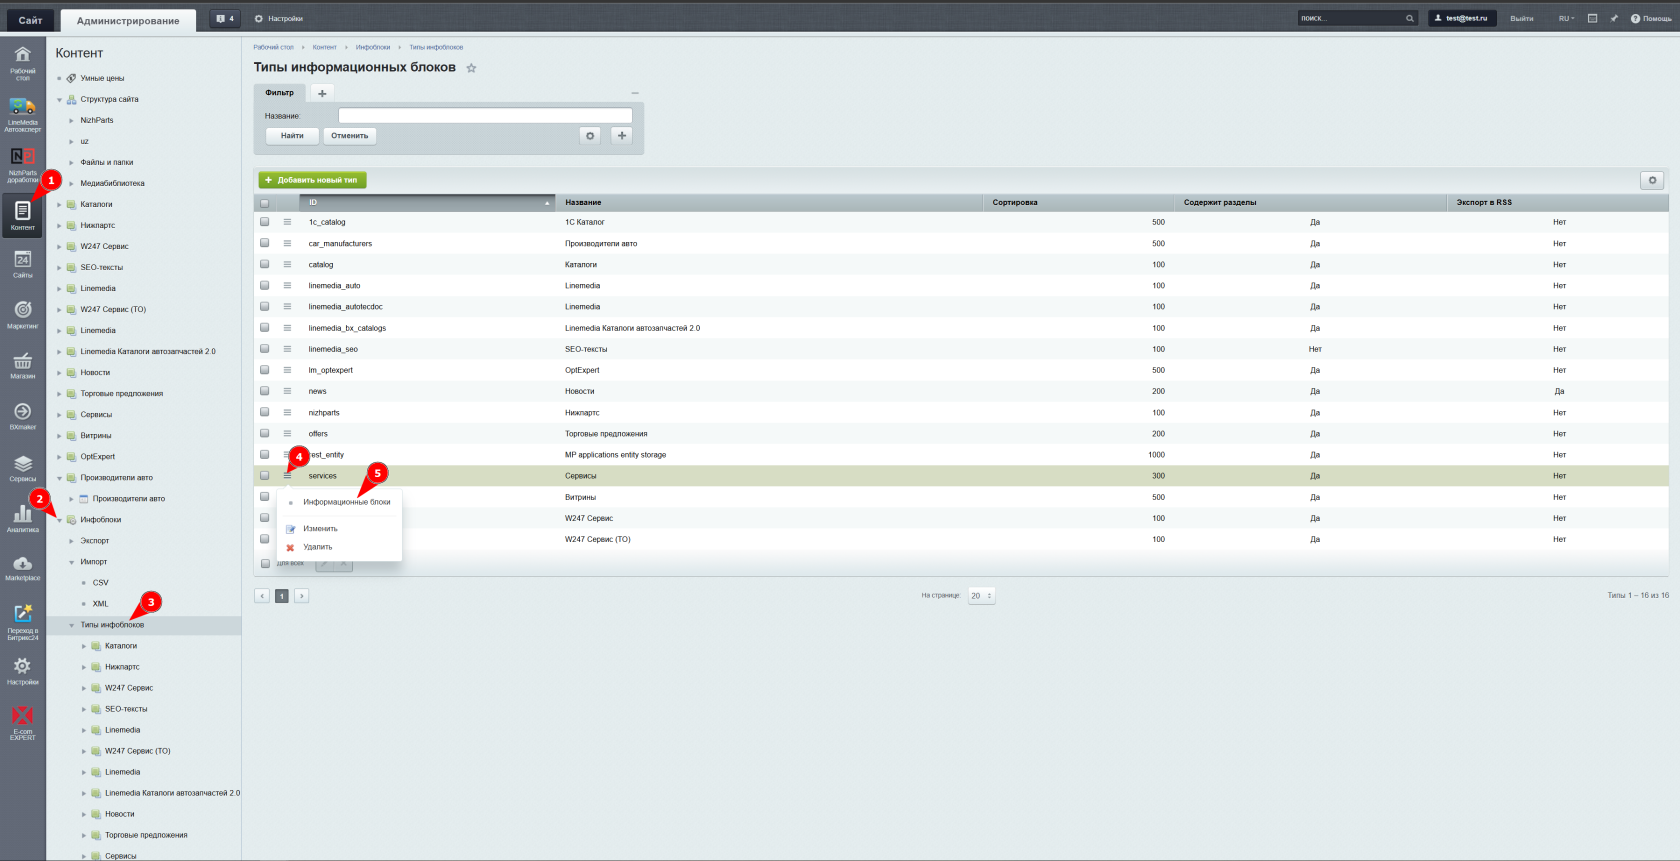Open LineMedia Автоэксперт in the sidebar
This screenshot has height=861, width=1680.
click(23, 115)
